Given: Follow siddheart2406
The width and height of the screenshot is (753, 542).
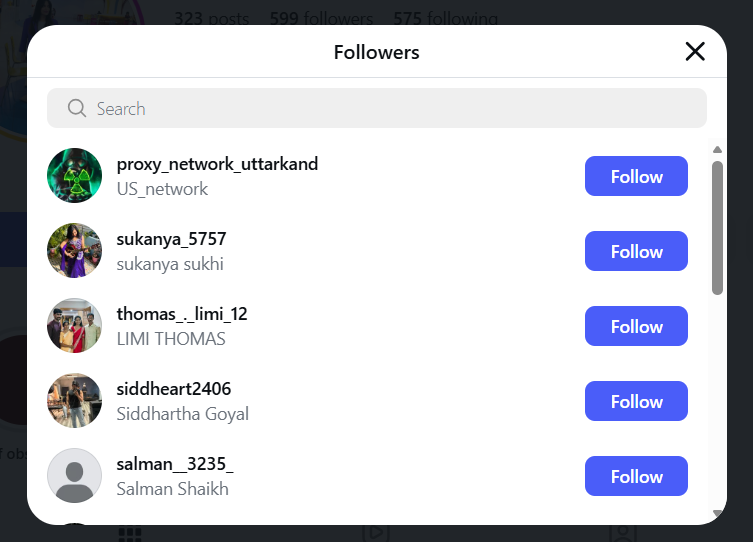Looking at the screenshot, I should [636, 401].
